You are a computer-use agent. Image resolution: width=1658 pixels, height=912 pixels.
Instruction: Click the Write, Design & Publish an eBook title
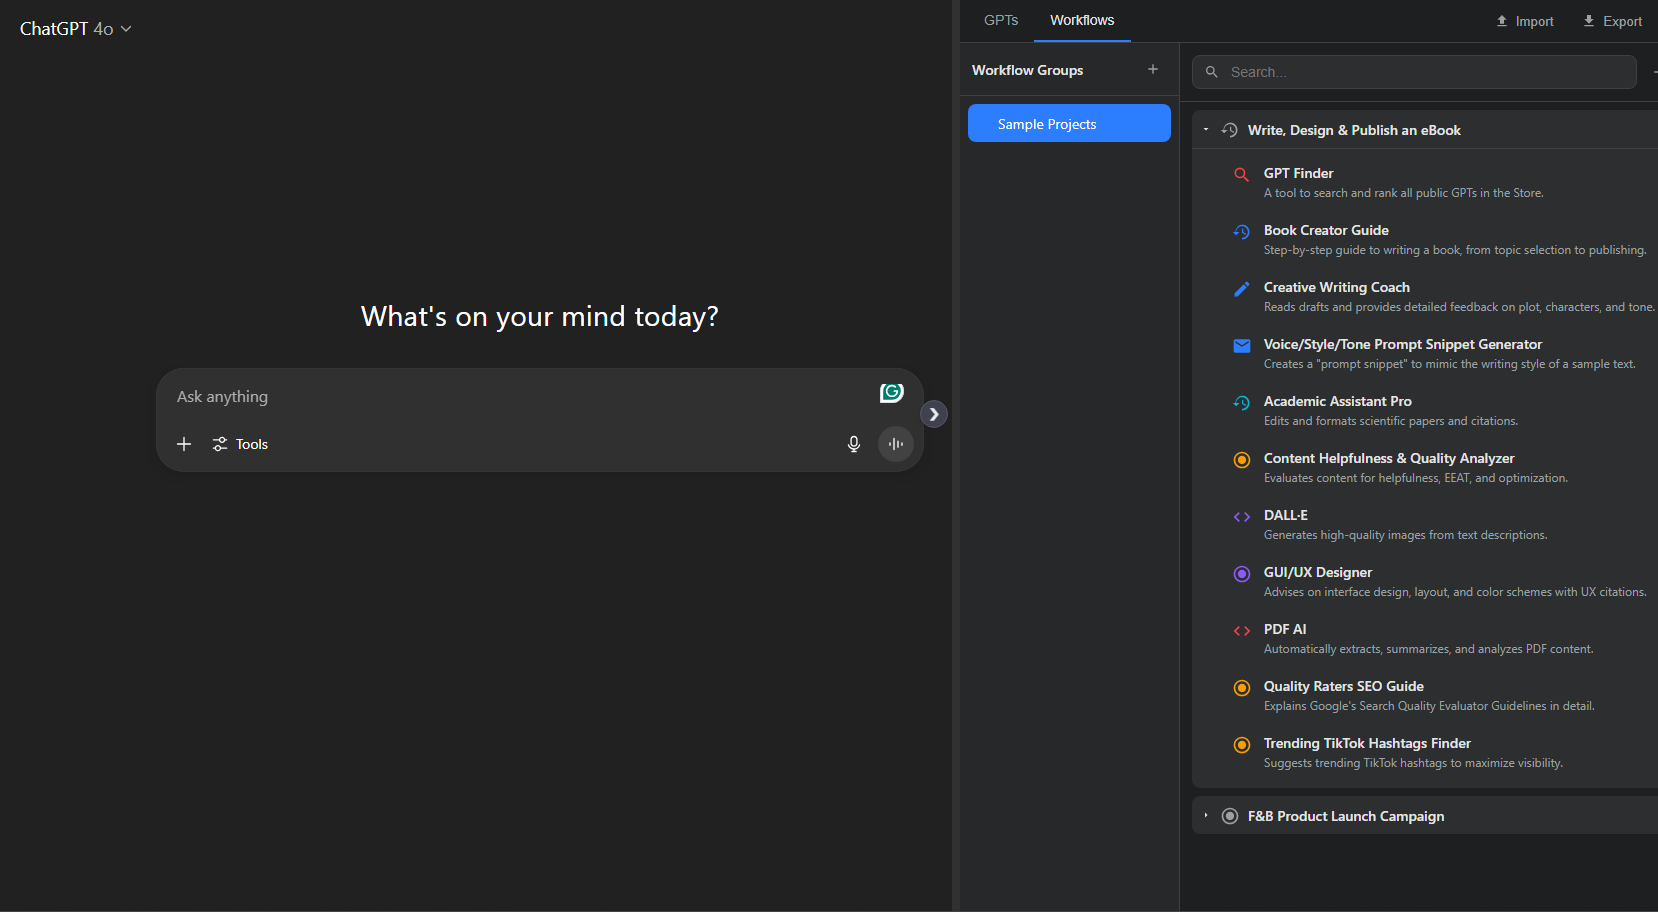[1354, 130]
